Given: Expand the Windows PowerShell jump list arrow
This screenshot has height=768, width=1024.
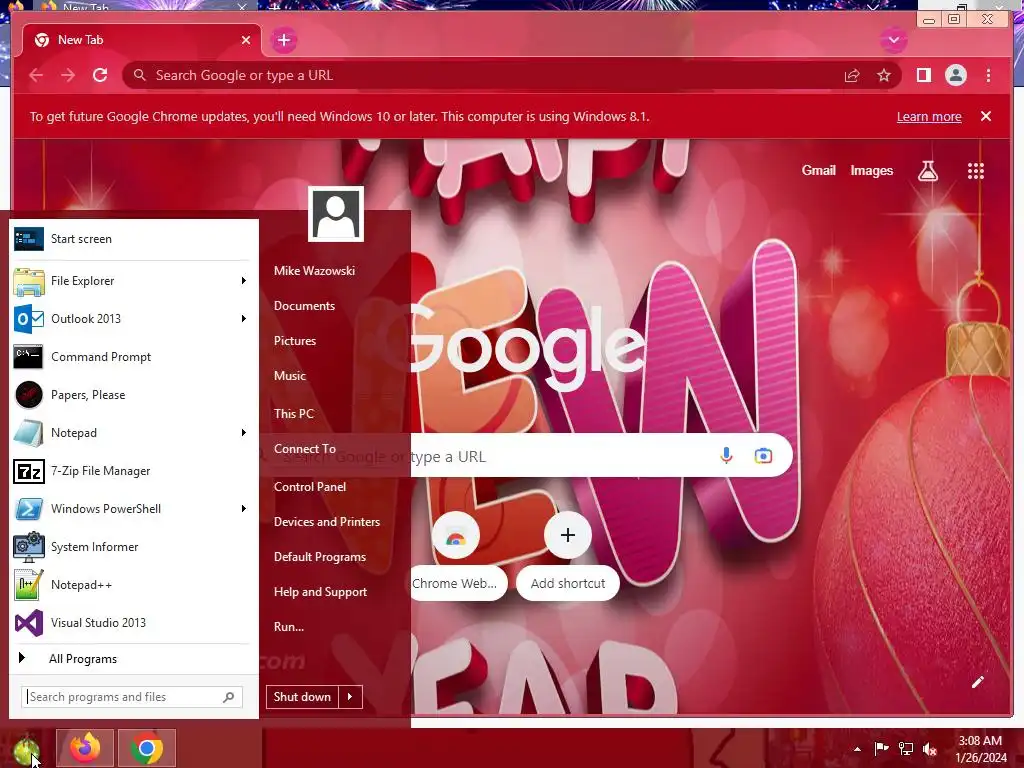Looking at the screenshot, I should (243, 509).
